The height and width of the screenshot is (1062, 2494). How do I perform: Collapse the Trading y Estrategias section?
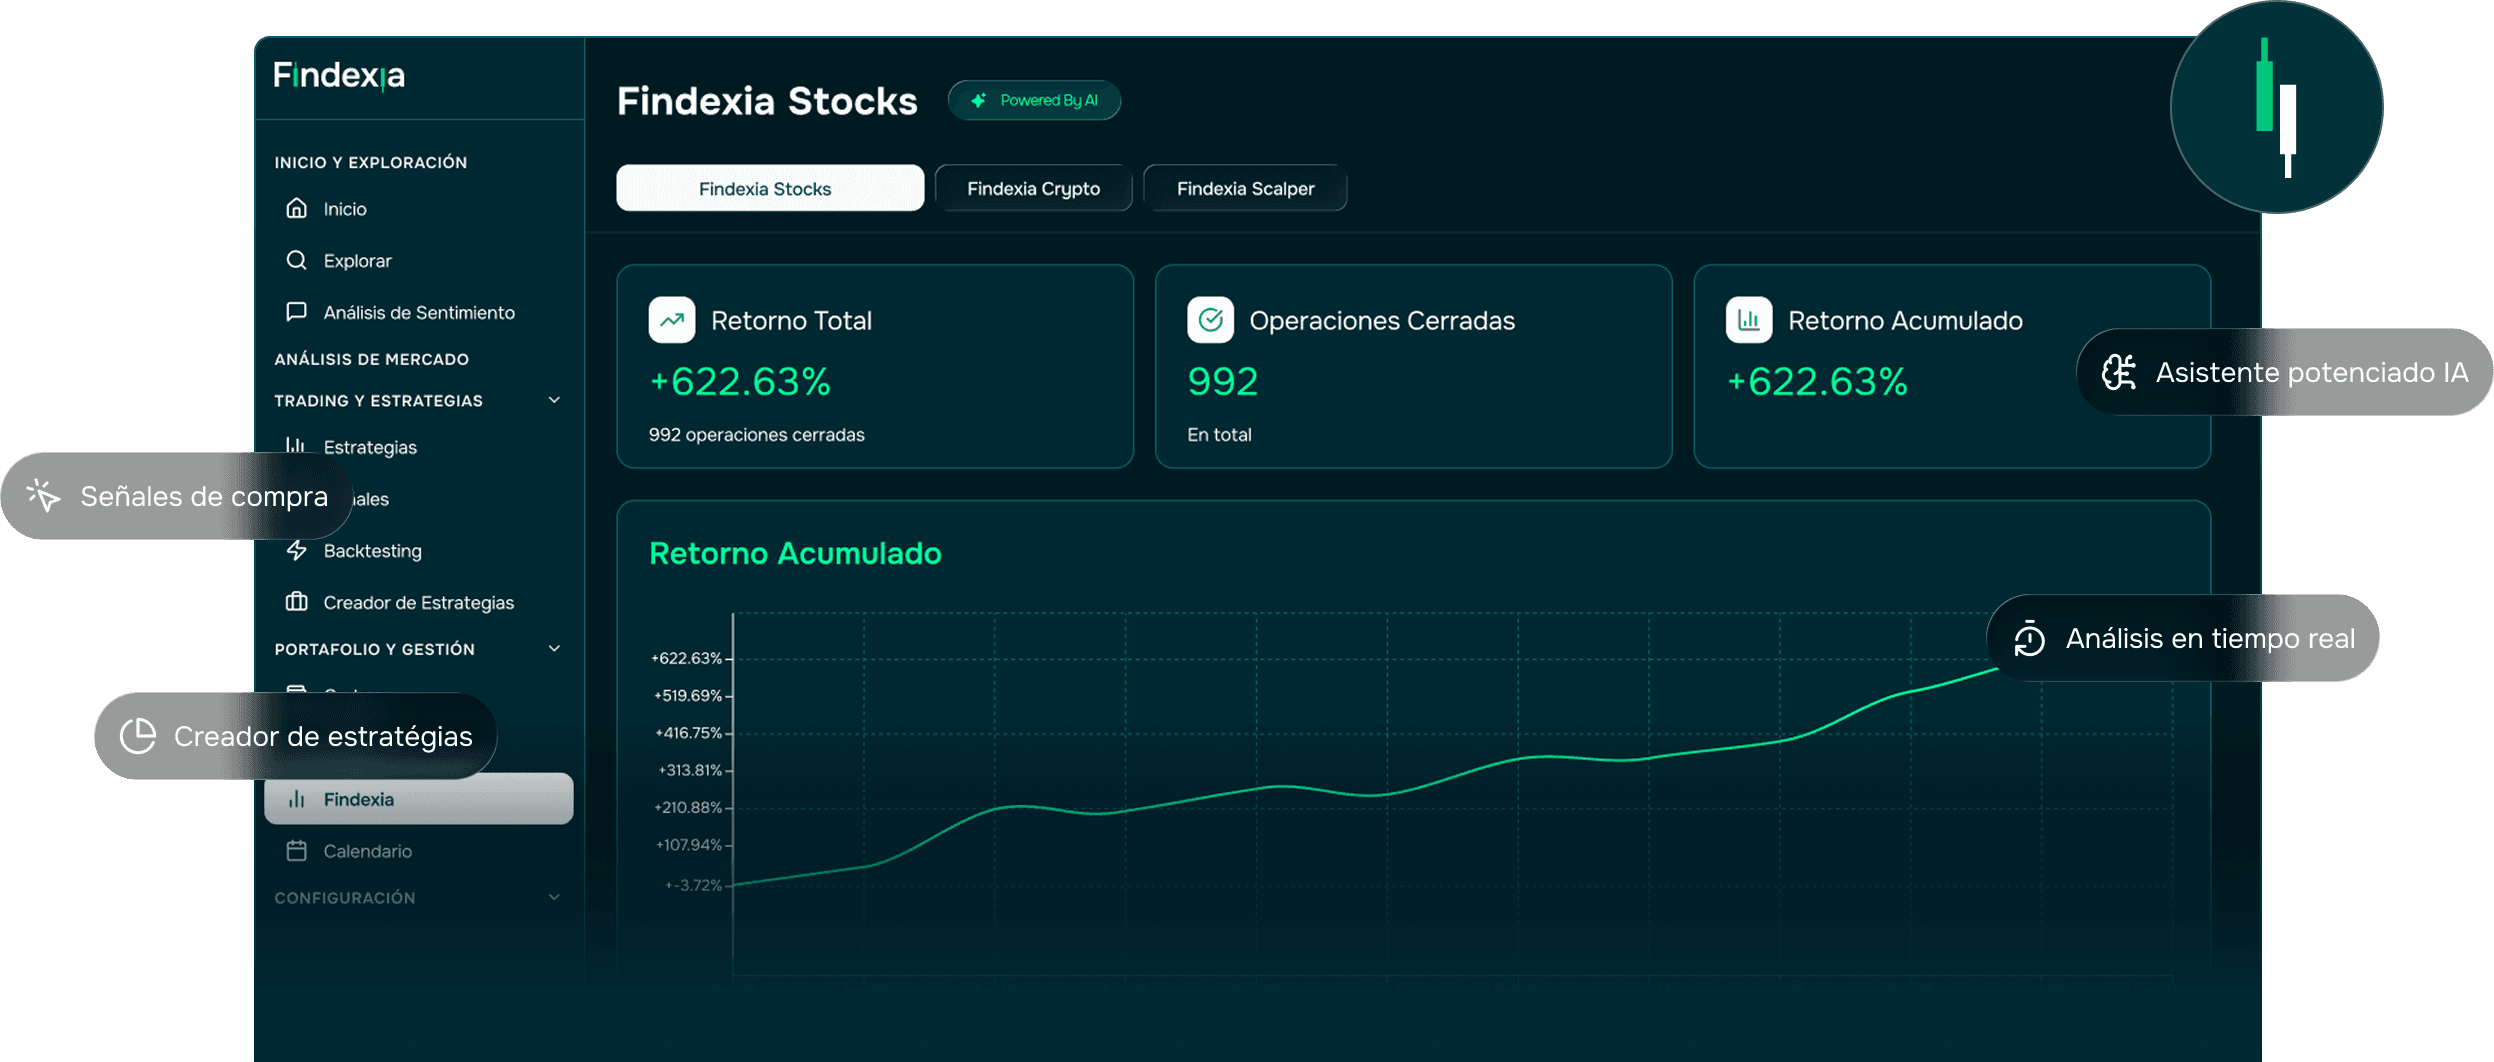click(x=554, y=400)
